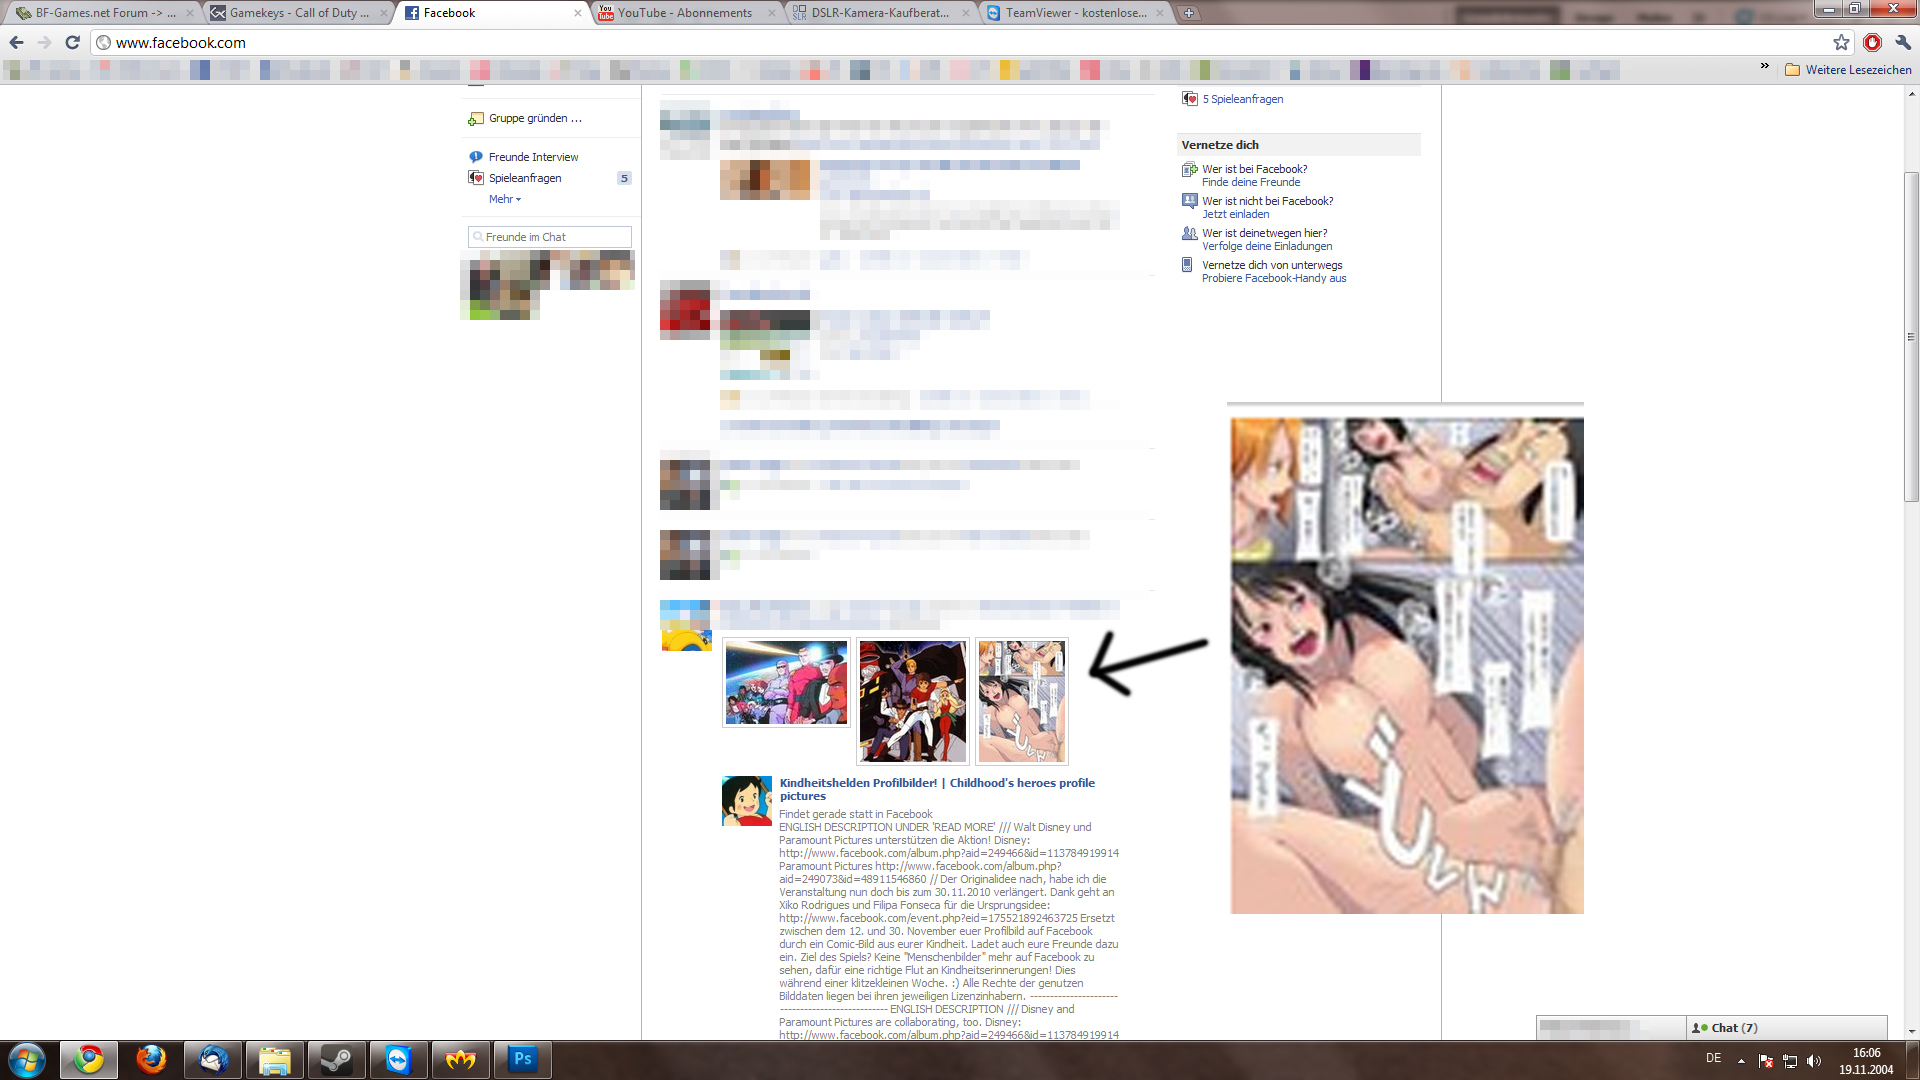Click the volume speaker tray icon
This screenshot has height=1080, width=1920.
1814,1061
